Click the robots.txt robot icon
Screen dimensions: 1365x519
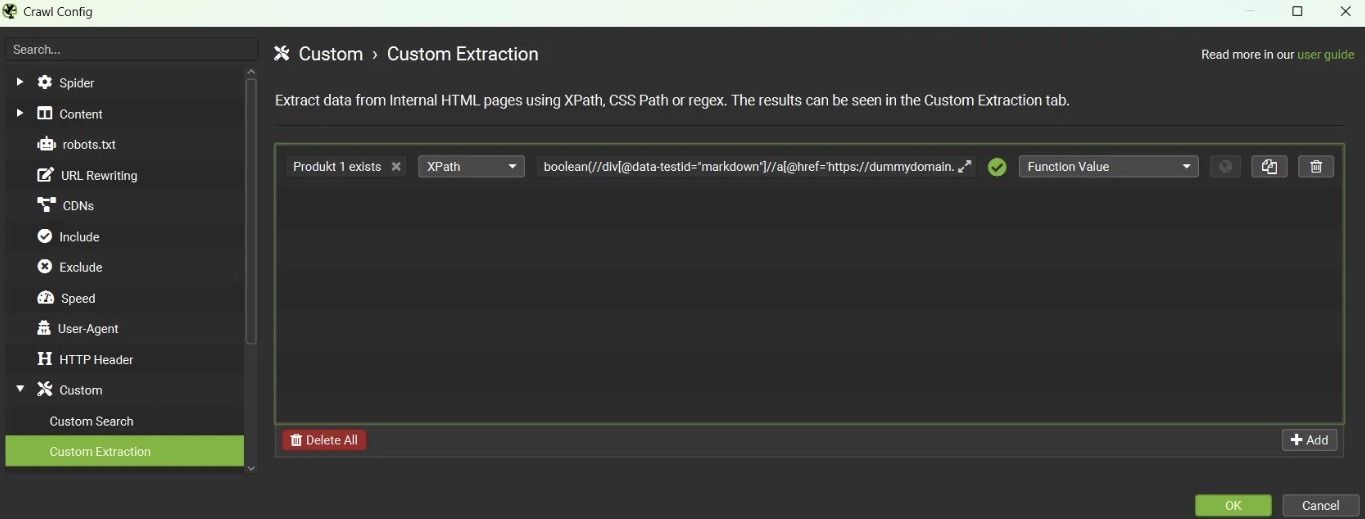[45, 144]
